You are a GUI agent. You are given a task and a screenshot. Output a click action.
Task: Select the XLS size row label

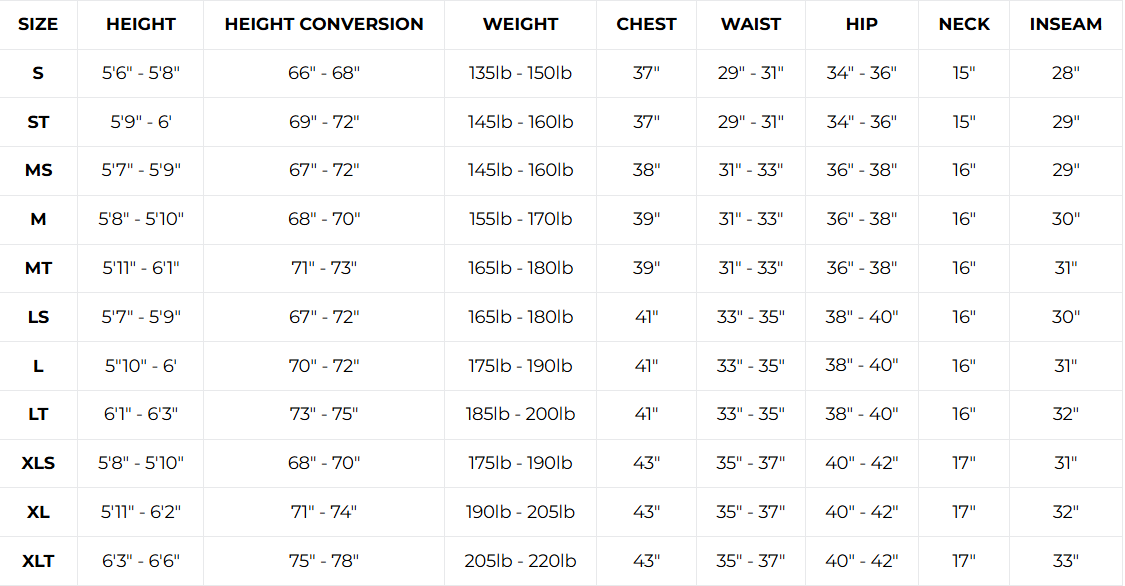[x=38, y=463]
